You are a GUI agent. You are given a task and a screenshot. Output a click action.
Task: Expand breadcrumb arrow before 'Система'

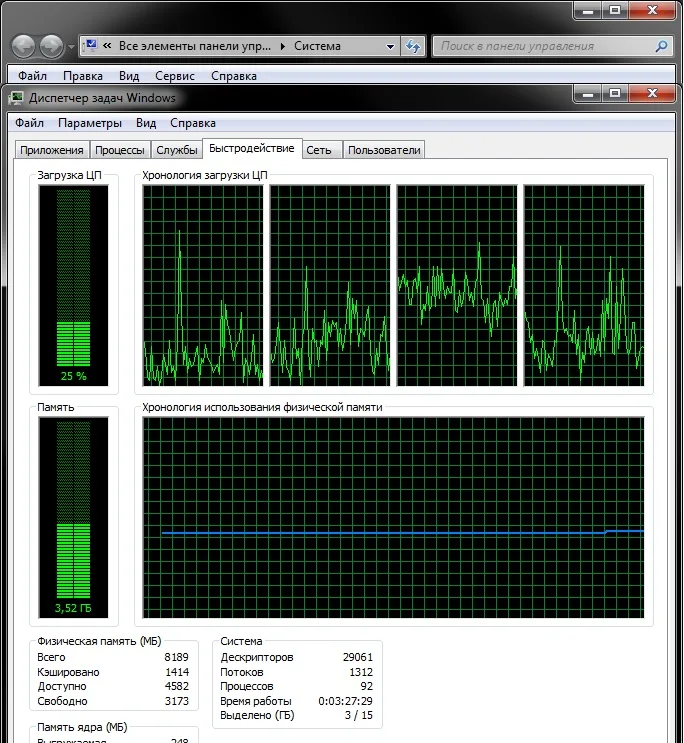(283, 46)
